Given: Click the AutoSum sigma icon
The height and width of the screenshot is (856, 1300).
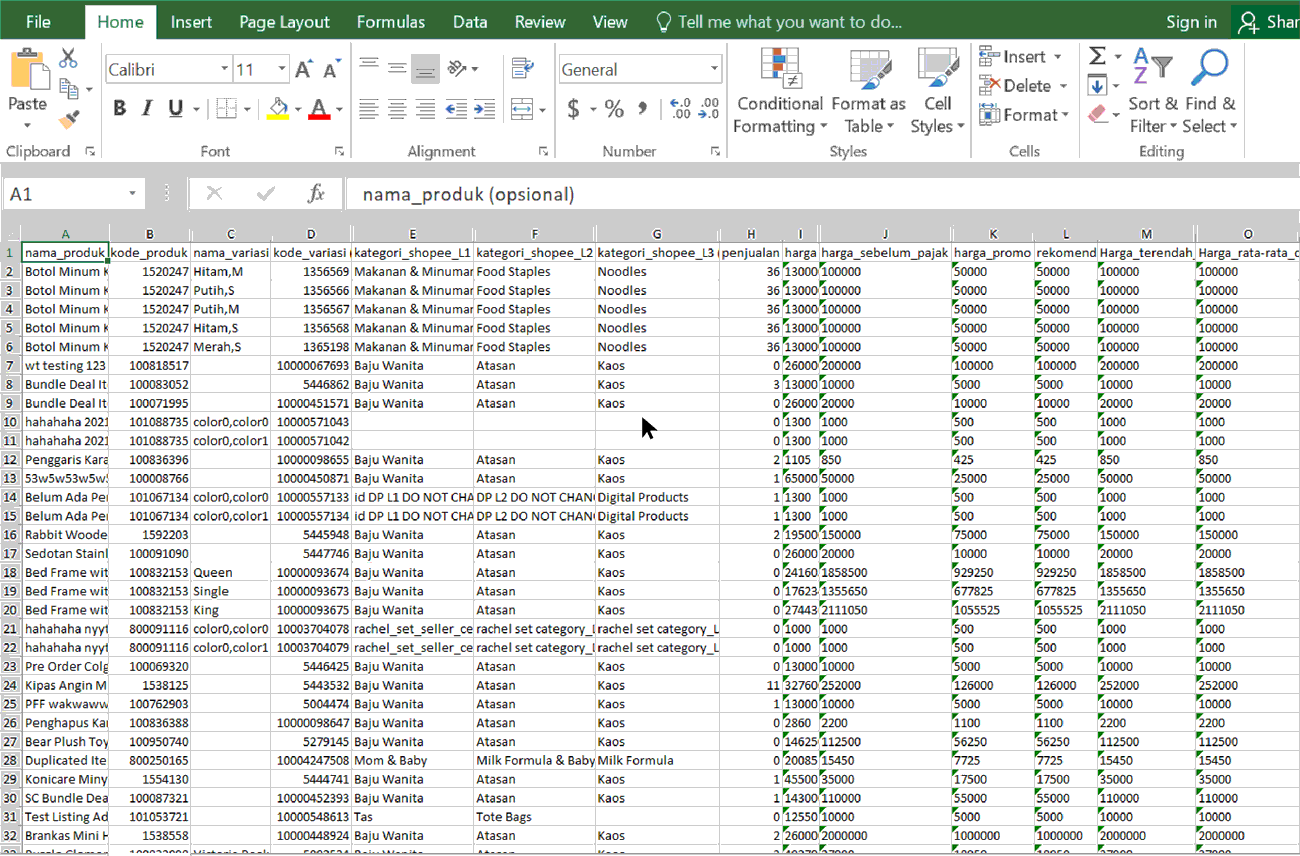Looking at the screenshot, I should click(x=1097, y=57).
